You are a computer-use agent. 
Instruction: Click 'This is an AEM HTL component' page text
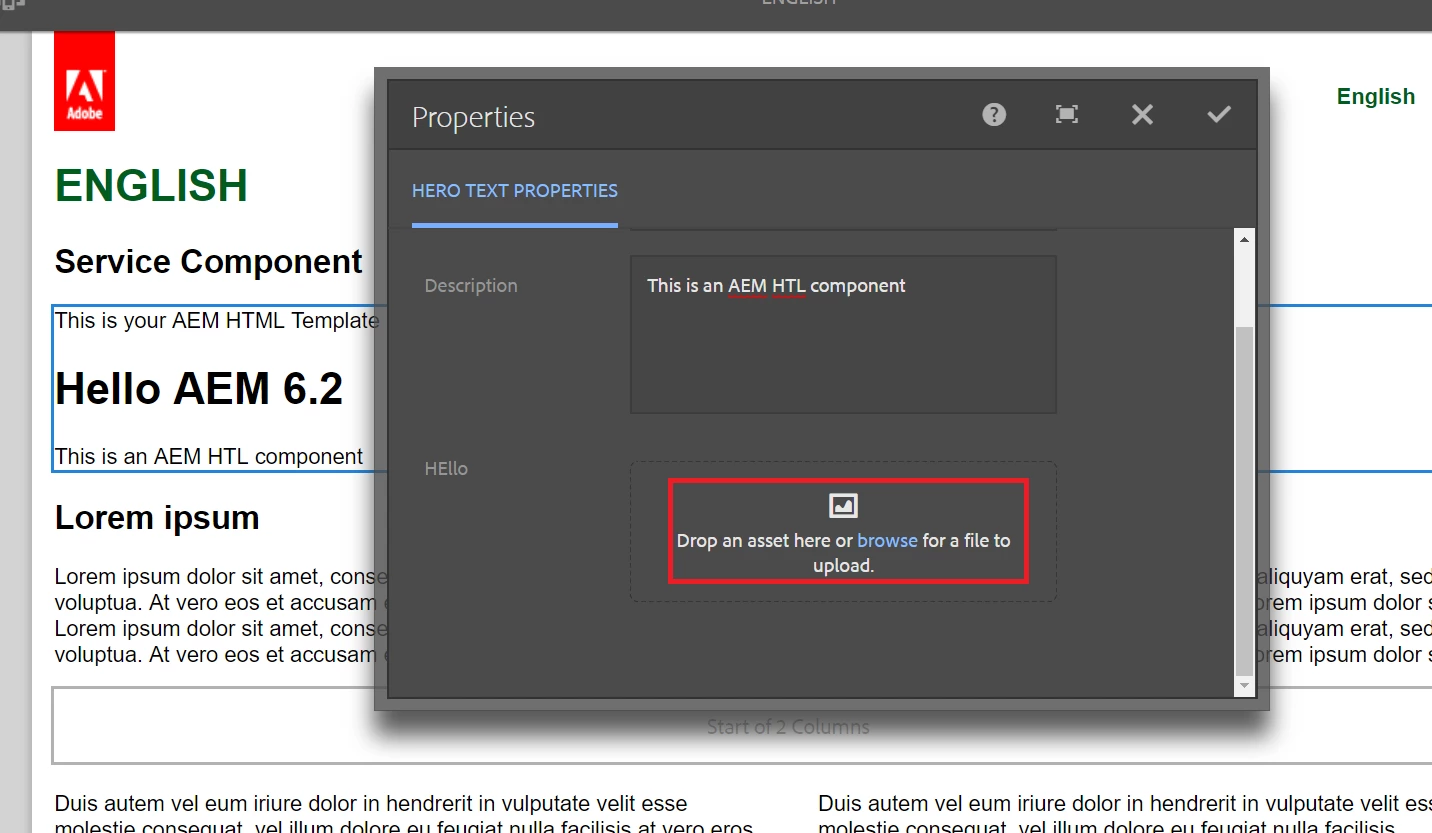click(209, 457)
